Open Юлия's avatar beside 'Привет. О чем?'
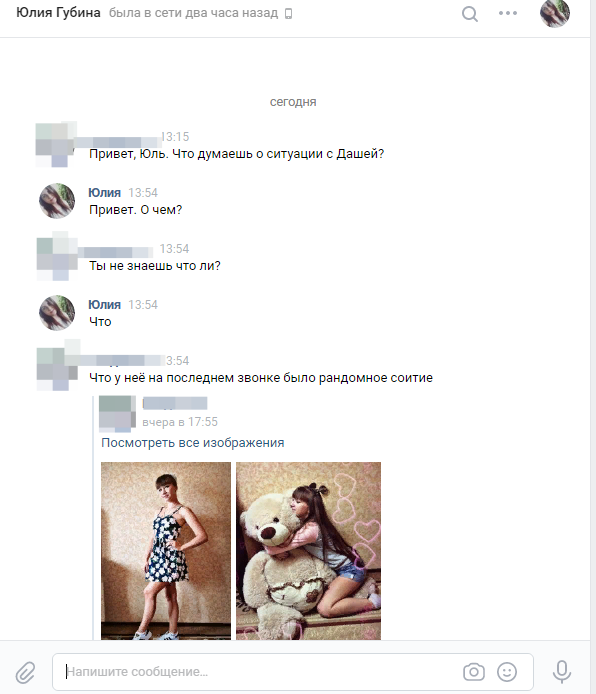The height and width of the screenshot is (694, 596). 57,200
